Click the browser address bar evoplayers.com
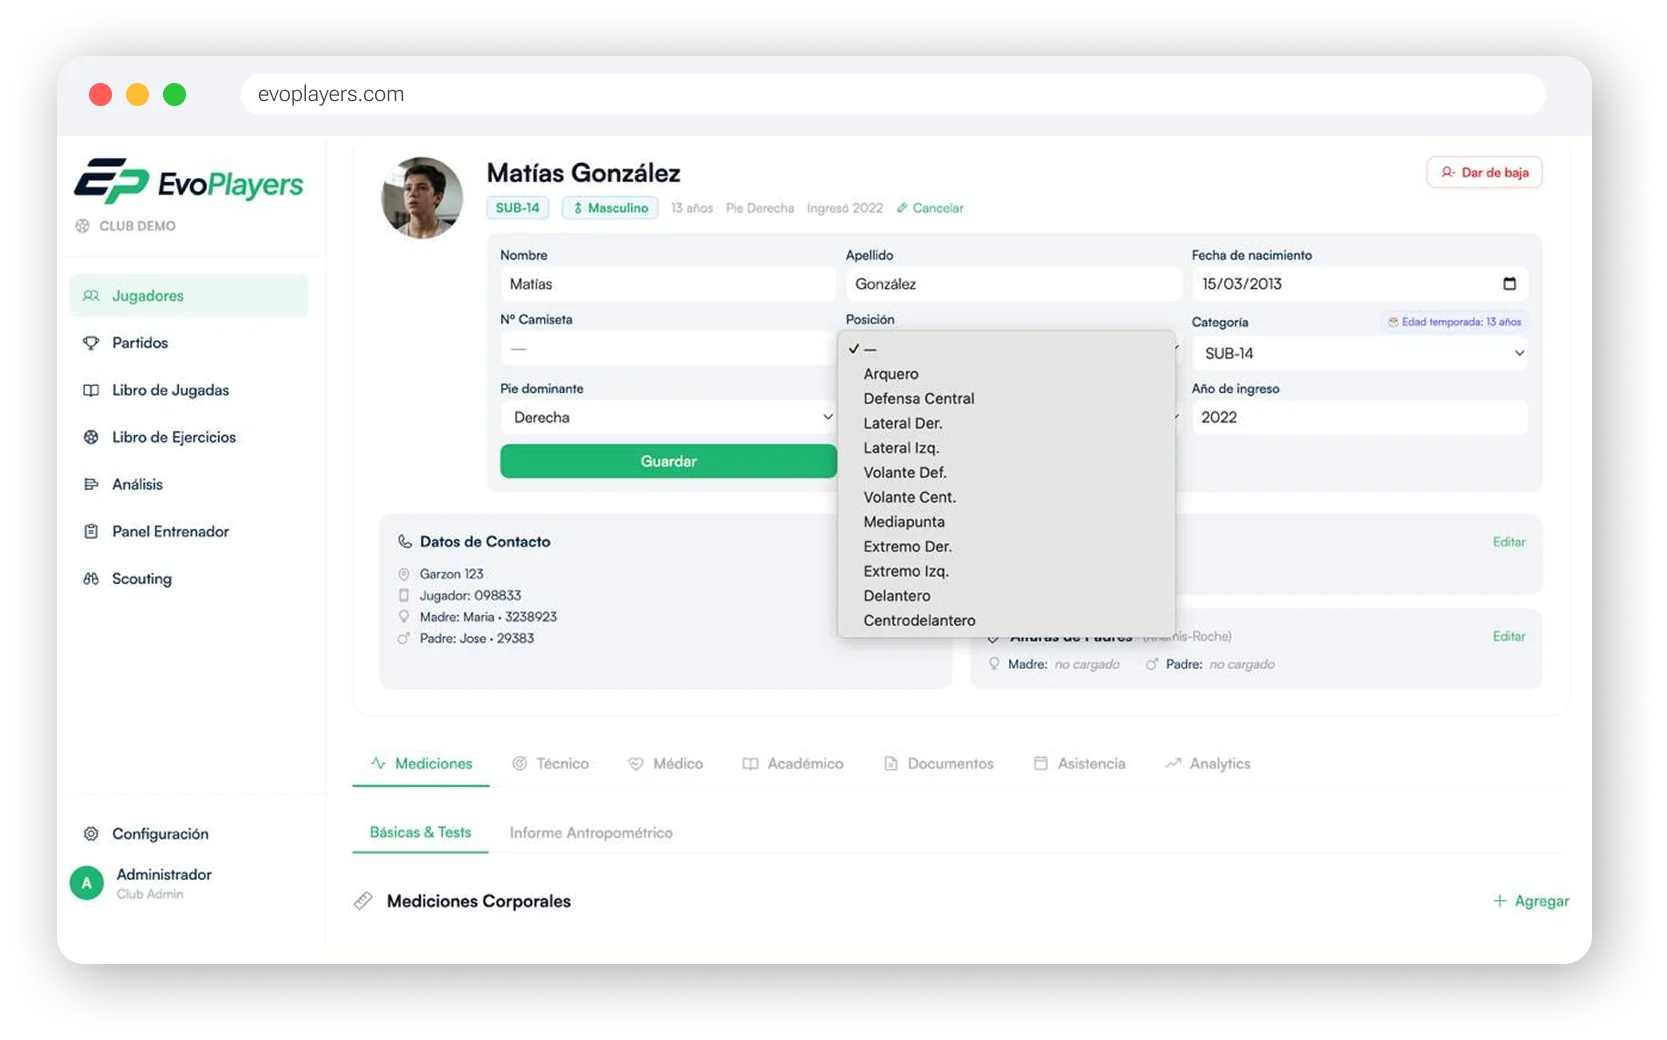This screenshot has height=1040, width=1667. tap(893, 94)
